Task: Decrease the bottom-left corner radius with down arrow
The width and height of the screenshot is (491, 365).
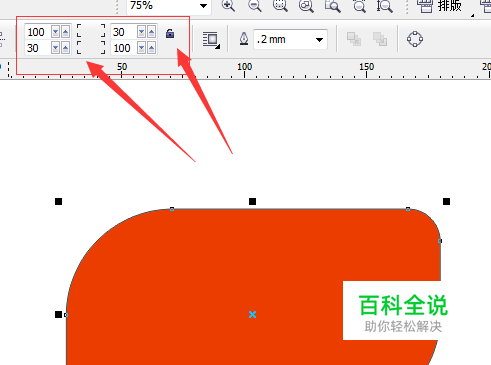Action: tap(55, 48)
